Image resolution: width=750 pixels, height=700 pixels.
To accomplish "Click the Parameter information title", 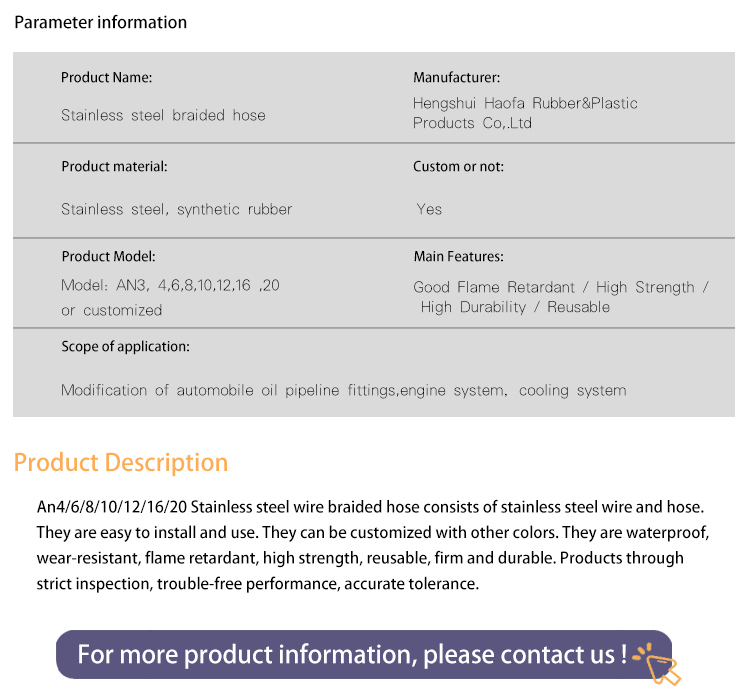I will (100, 22).
